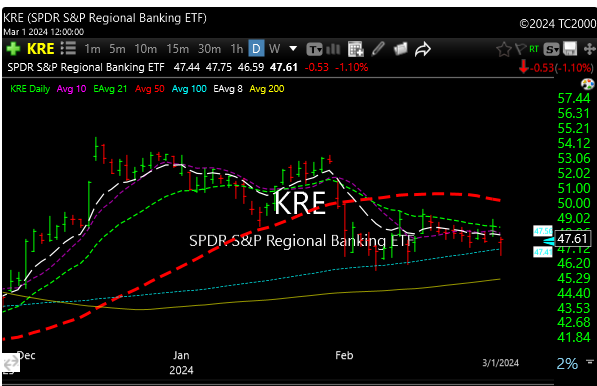Switch to the 1h timeframe

pos(237,49)
